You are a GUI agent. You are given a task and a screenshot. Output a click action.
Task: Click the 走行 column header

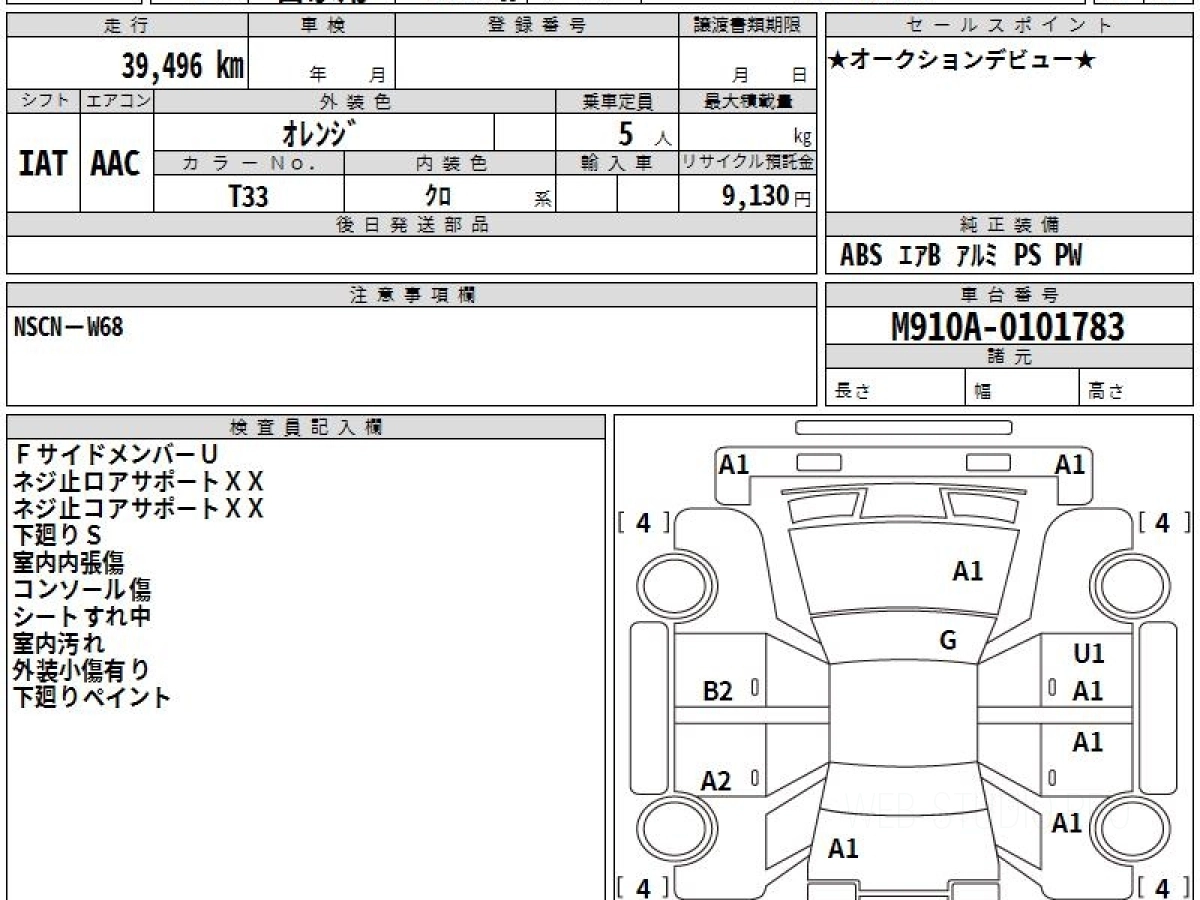click(127, 26)
